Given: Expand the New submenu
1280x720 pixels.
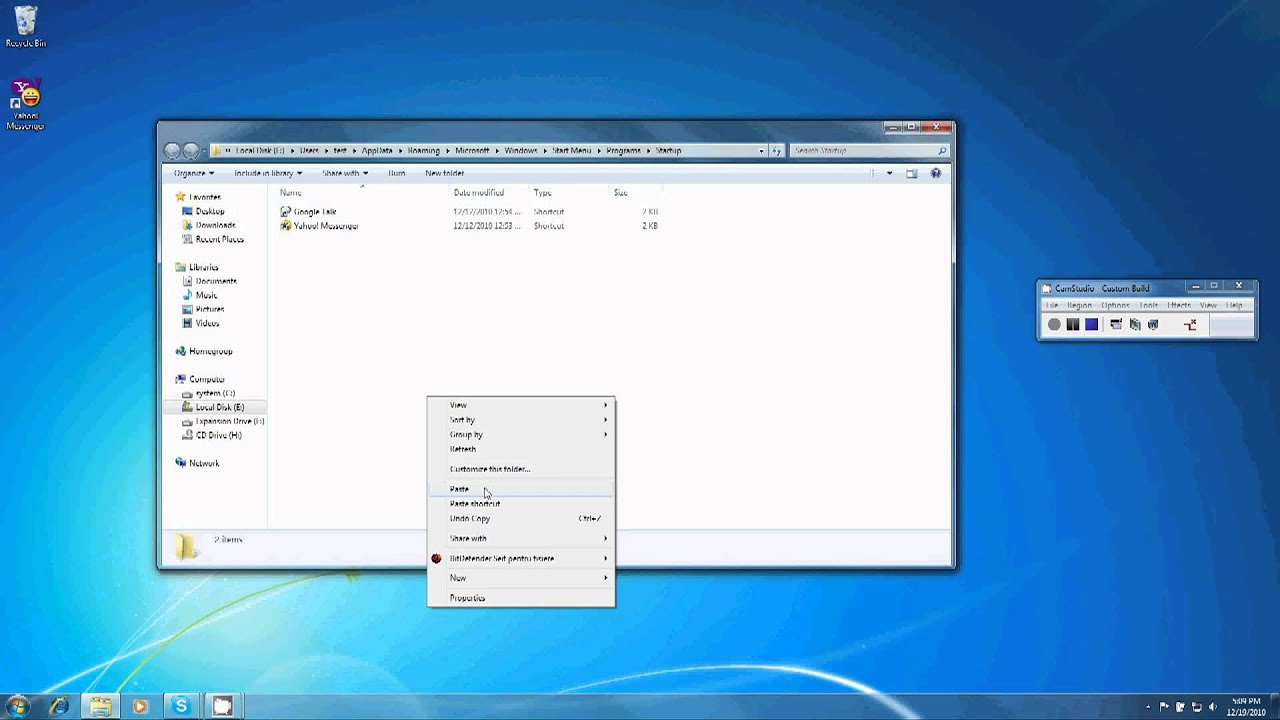Looking at the screenshot, I should (521, 578).
